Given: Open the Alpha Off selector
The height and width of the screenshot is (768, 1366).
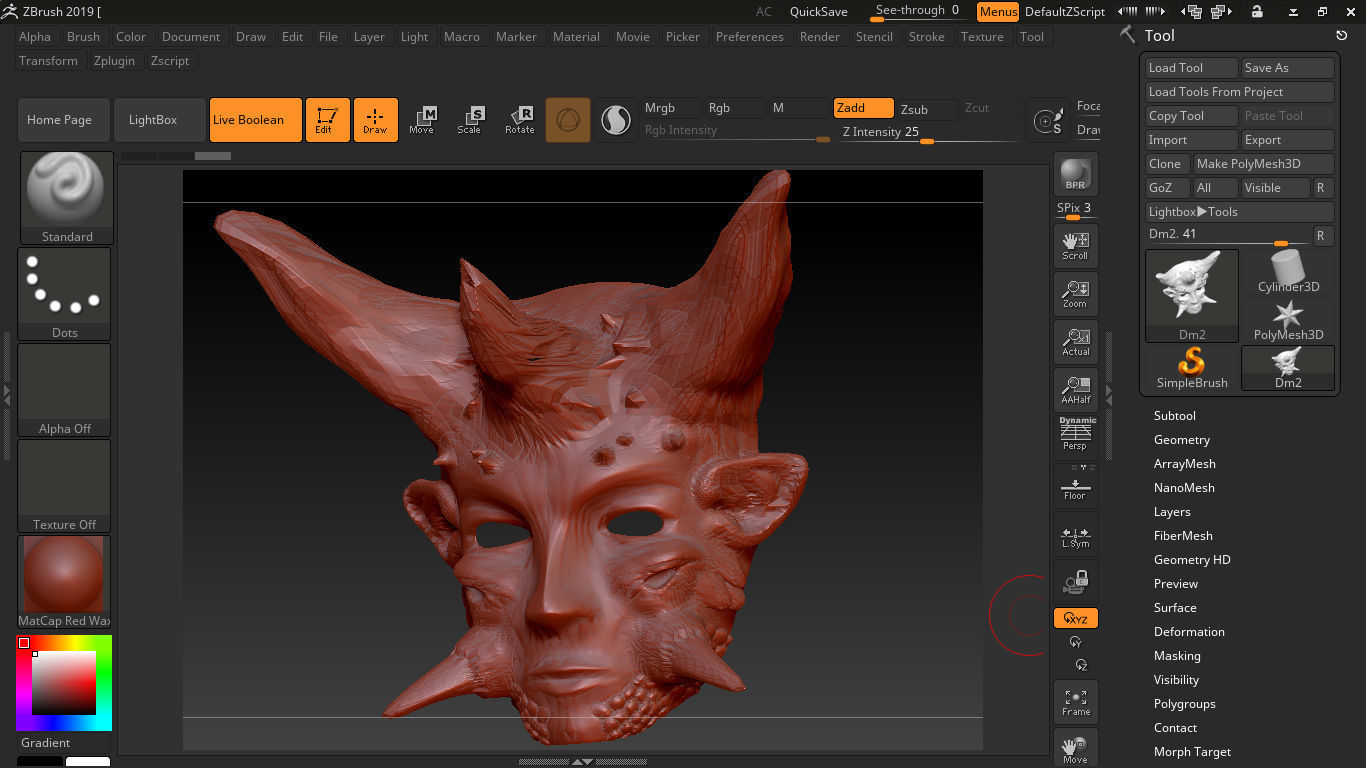Looking at the screenshot, I should pos(65,390).
